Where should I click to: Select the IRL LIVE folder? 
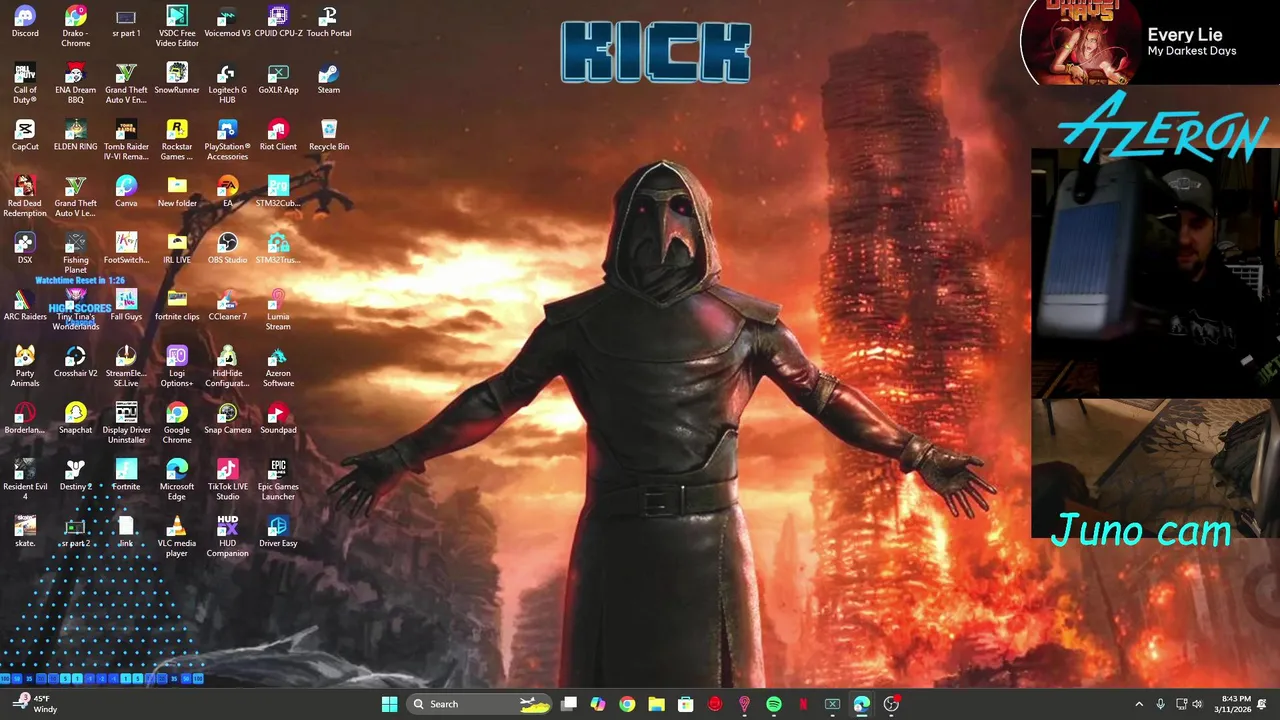point(177,249)
